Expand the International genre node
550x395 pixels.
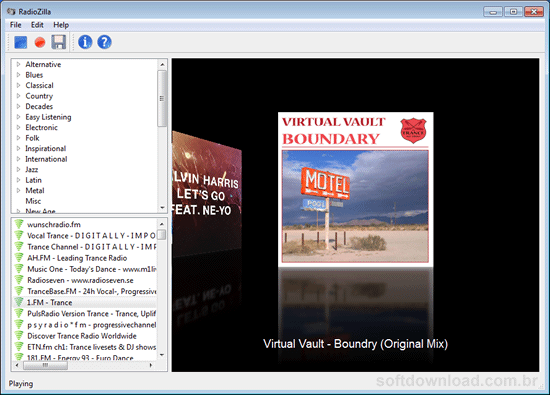(19, 159)
